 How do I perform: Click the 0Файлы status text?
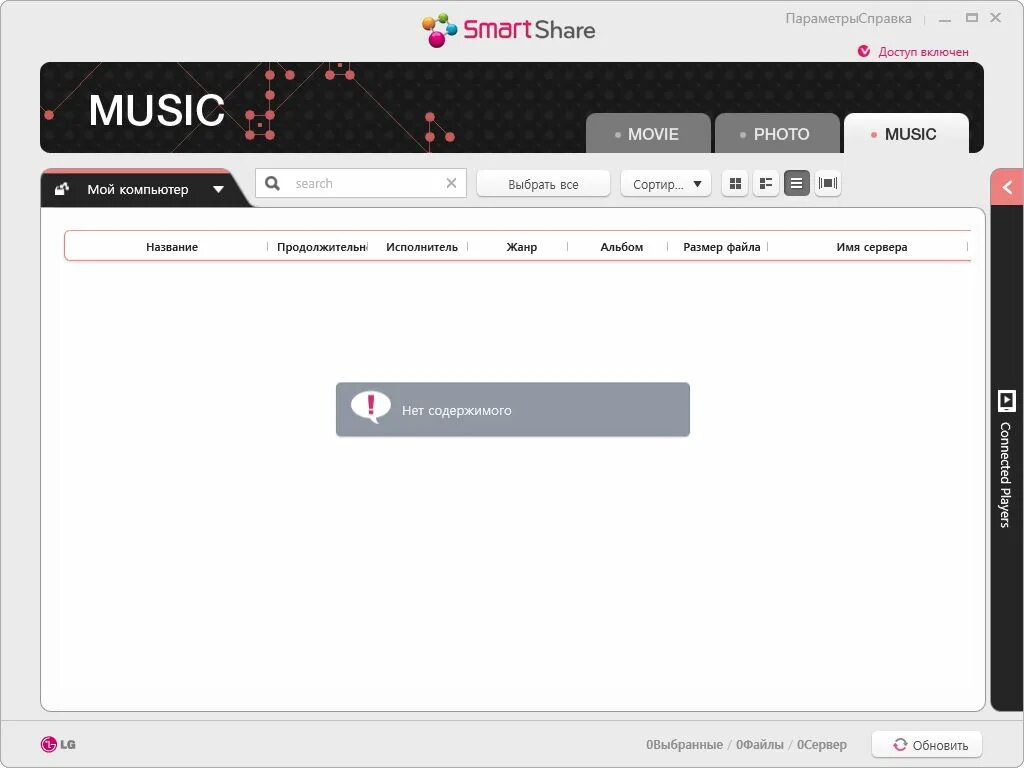(x=760, y=744)
